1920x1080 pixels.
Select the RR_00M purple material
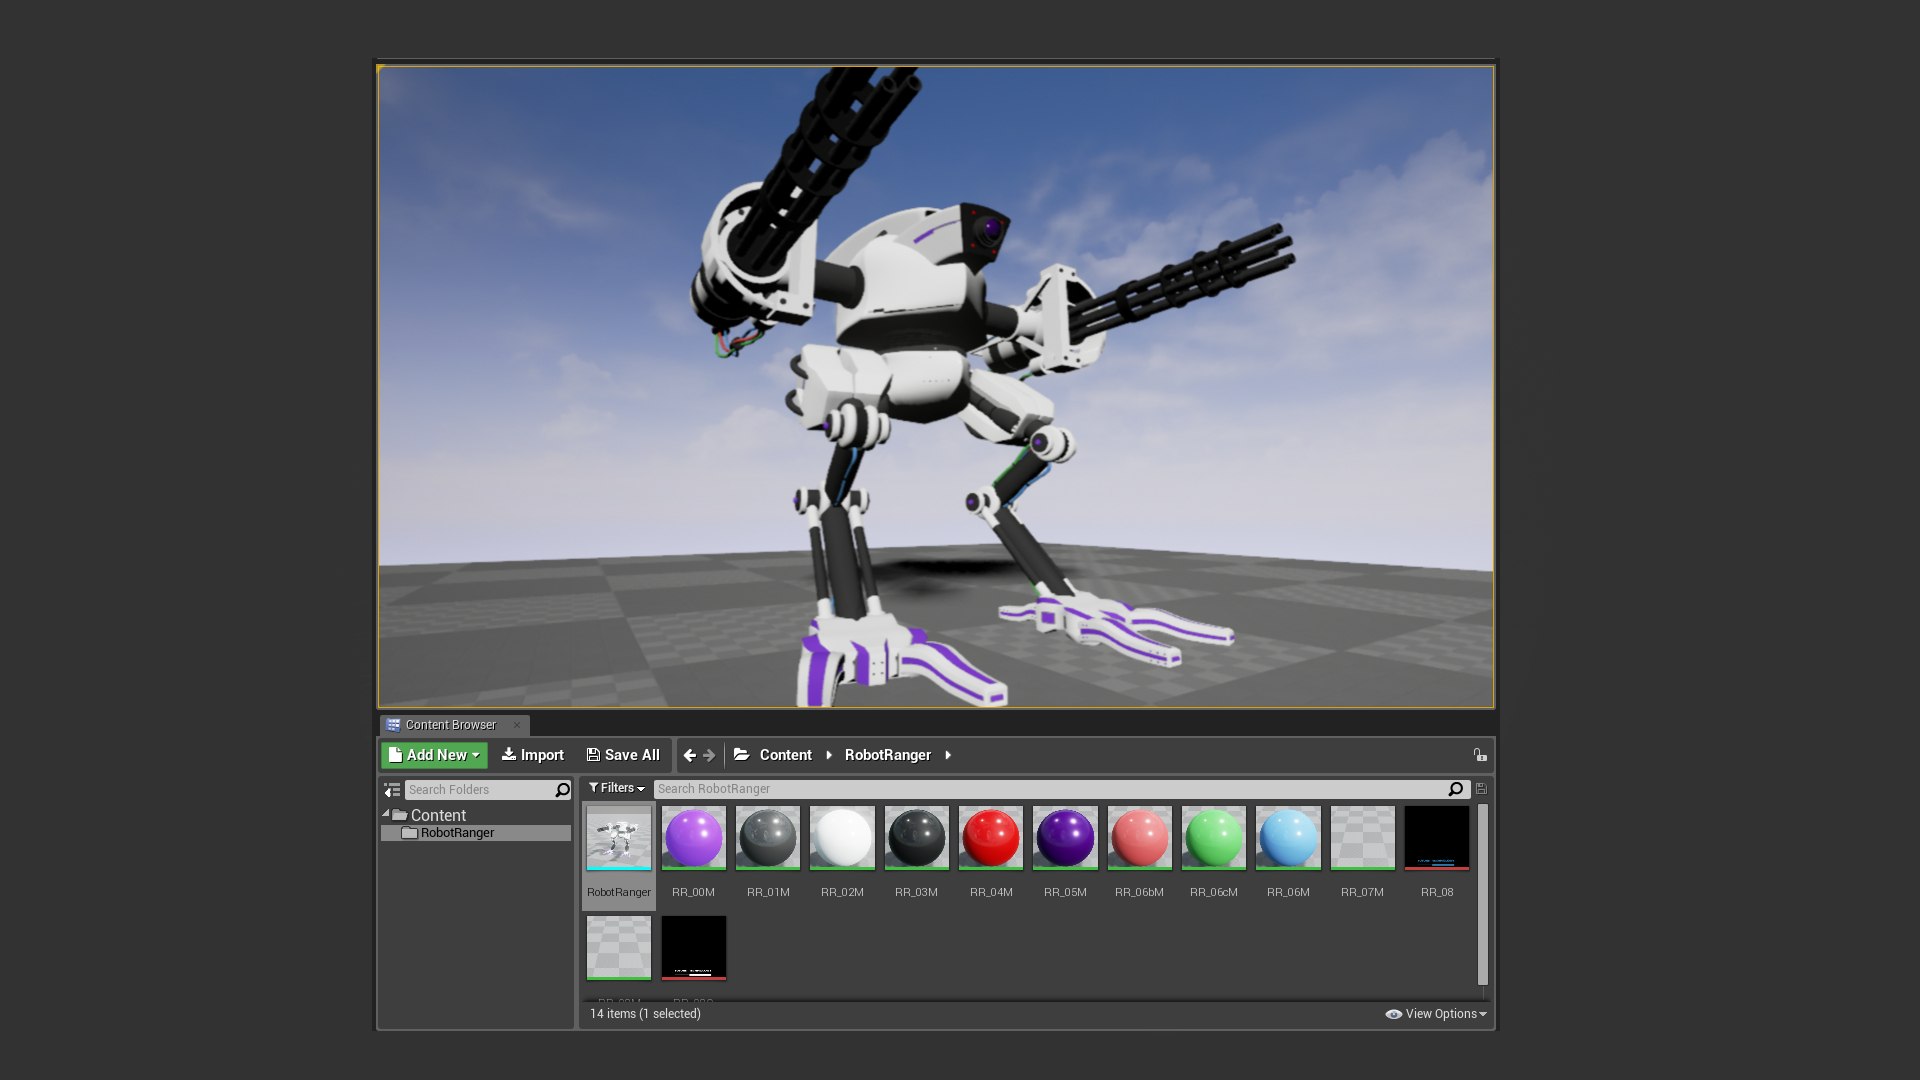pos(693,838)
